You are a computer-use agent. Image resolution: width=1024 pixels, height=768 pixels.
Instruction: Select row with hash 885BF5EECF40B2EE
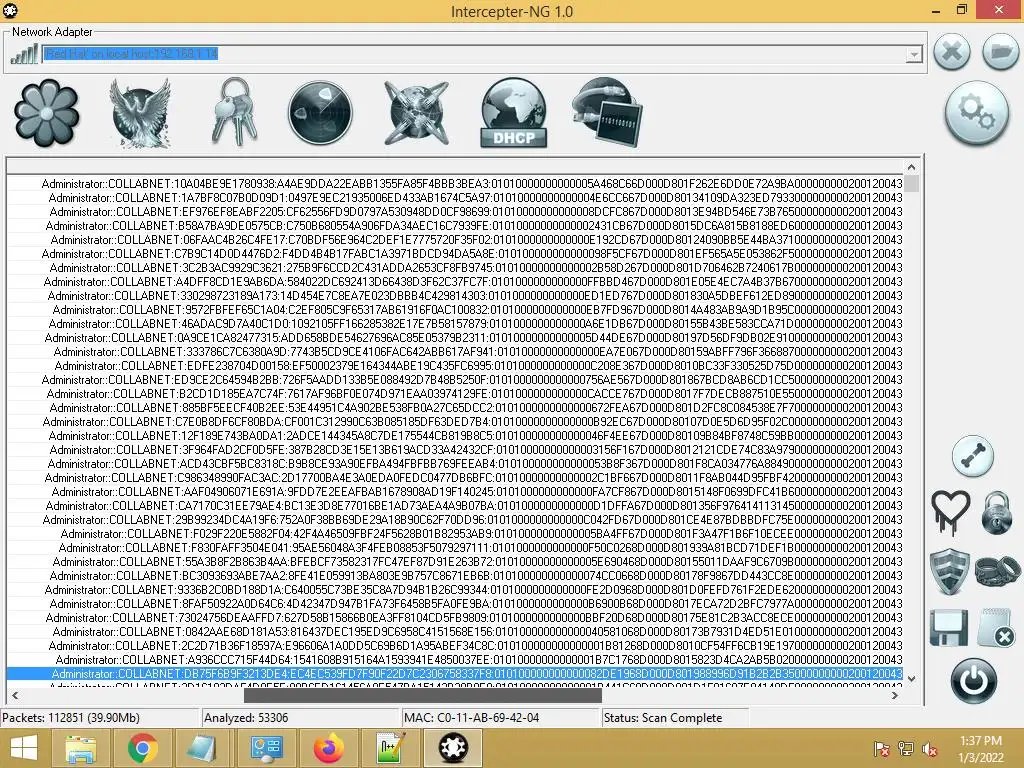point(455,408)
